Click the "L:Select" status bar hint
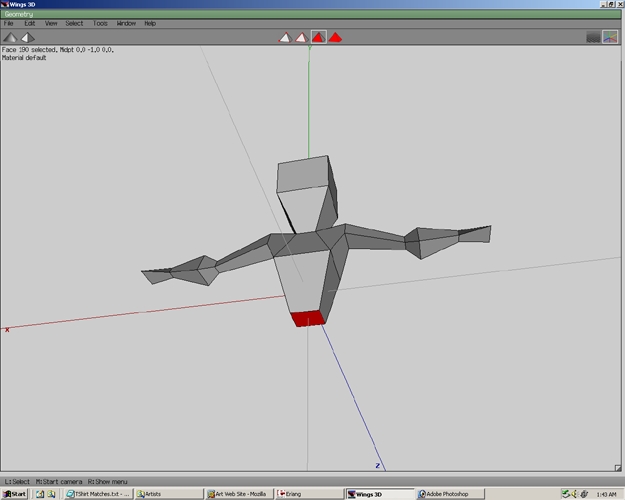Viewport: 625px width, 500px height. (17, 482)
